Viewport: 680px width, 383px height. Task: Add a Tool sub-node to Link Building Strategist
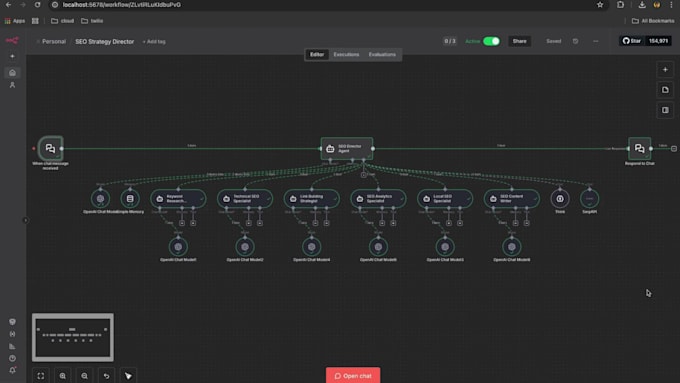pos(327,223)
